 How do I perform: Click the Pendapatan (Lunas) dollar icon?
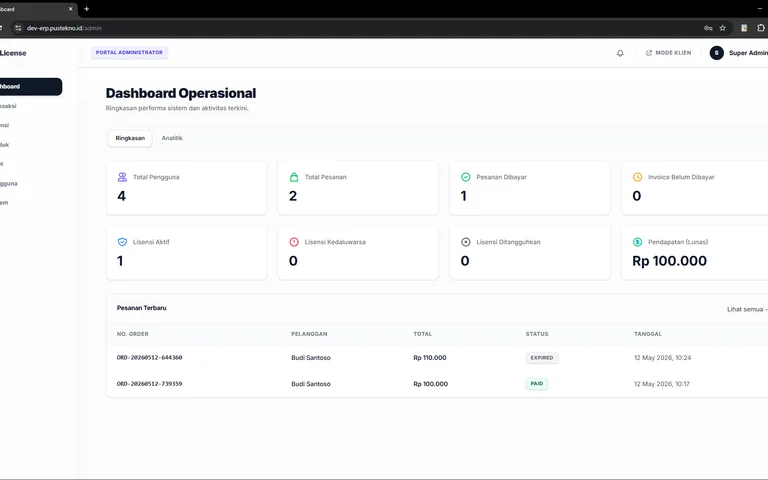coord(637,241)
